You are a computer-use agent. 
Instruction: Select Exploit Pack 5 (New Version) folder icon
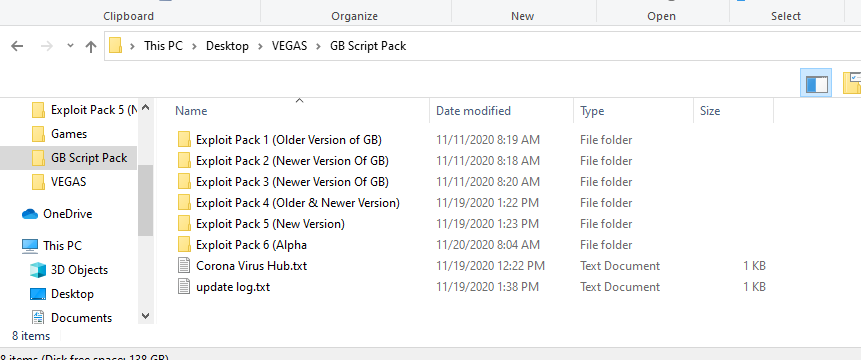point(184,223)
